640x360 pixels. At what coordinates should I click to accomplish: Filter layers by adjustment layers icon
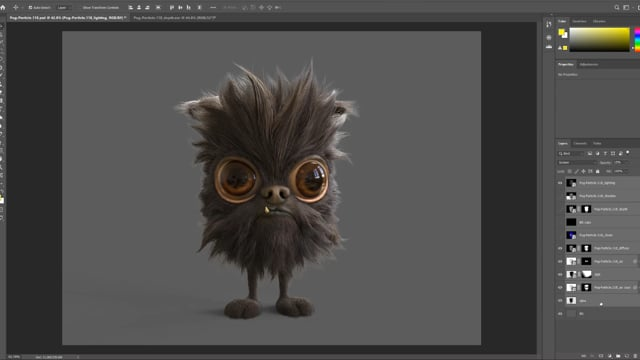(x=598, y=153)
